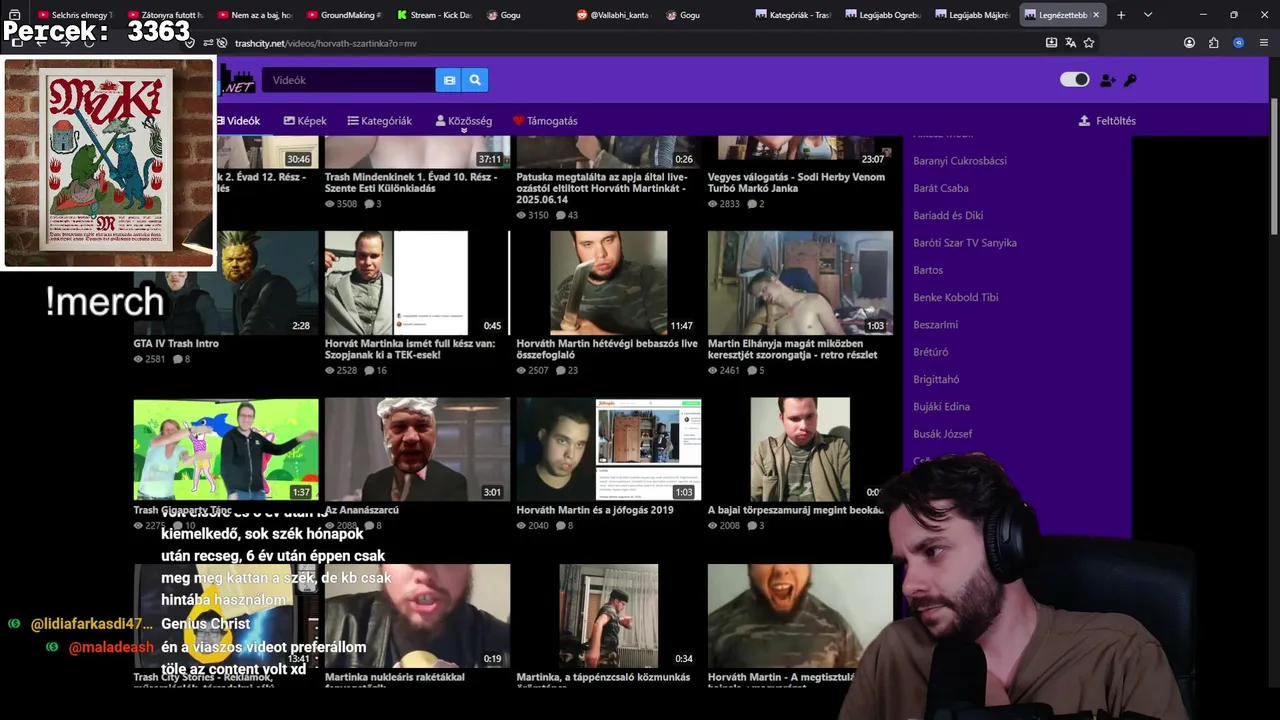
Task: Focus the Videók search input field
Action: pyautogui.click(x=349, y=80)
